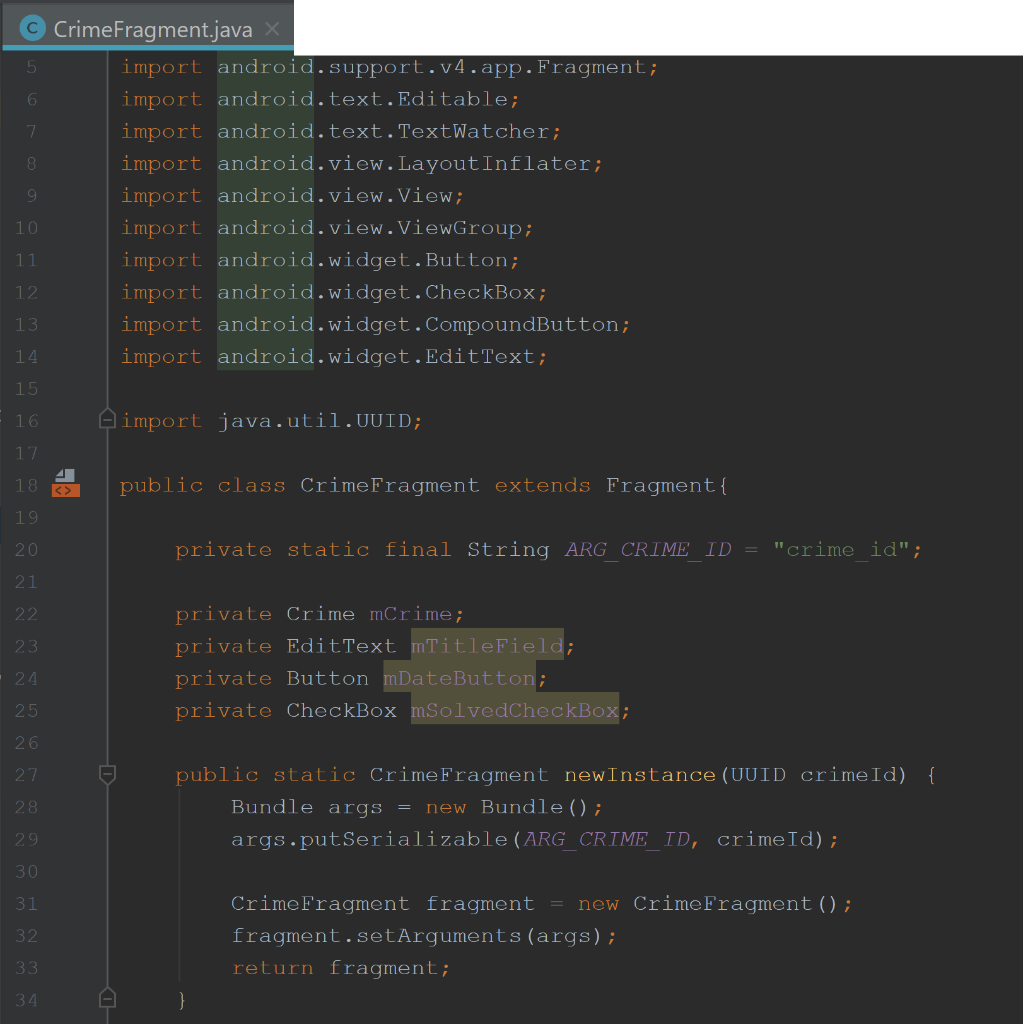Click line number 27 in the gutter

coord(26,775)
